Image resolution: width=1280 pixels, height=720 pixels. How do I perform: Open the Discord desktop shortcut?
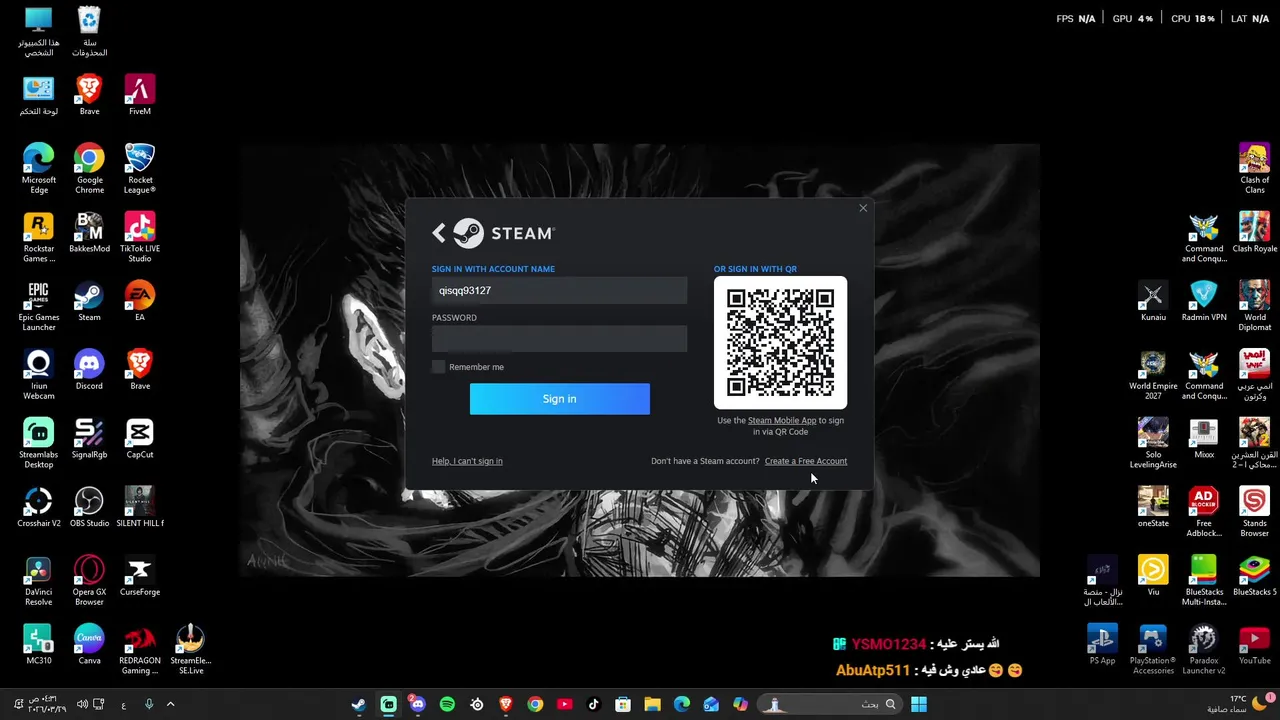[89, 369]
